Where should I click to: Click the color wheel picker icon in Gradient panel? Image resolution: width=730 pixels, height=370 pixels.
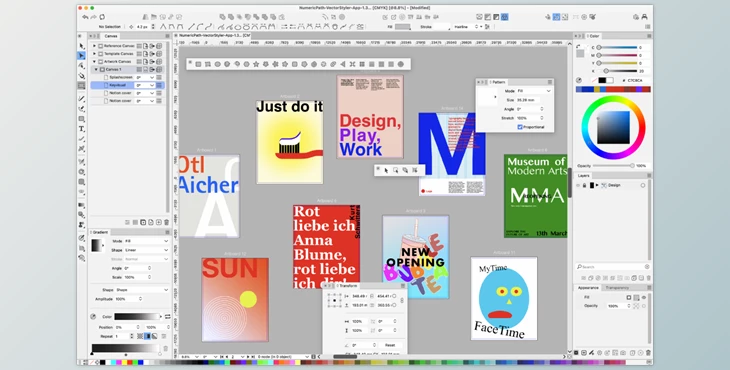coord(93,316)
